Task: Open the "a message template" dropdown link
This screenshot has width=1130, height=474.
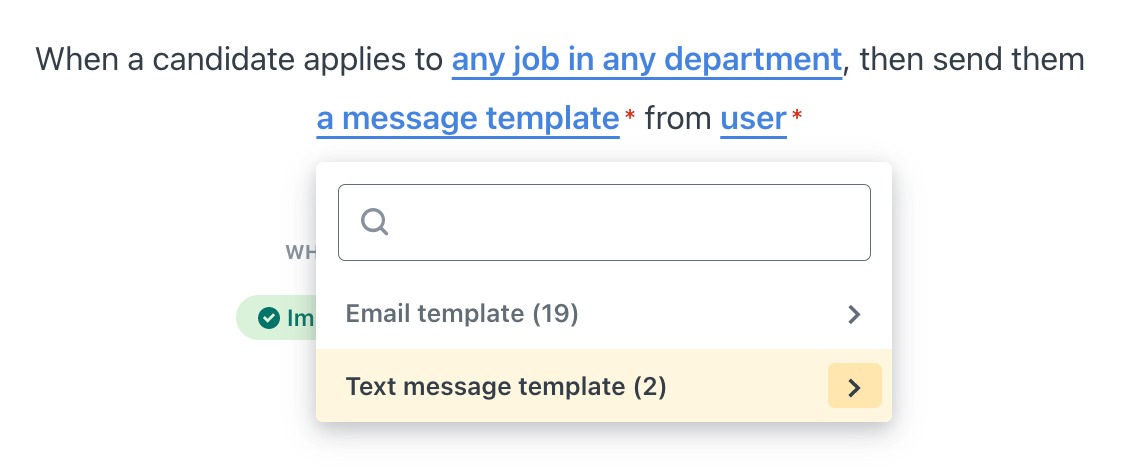Action: pos(468,119)
